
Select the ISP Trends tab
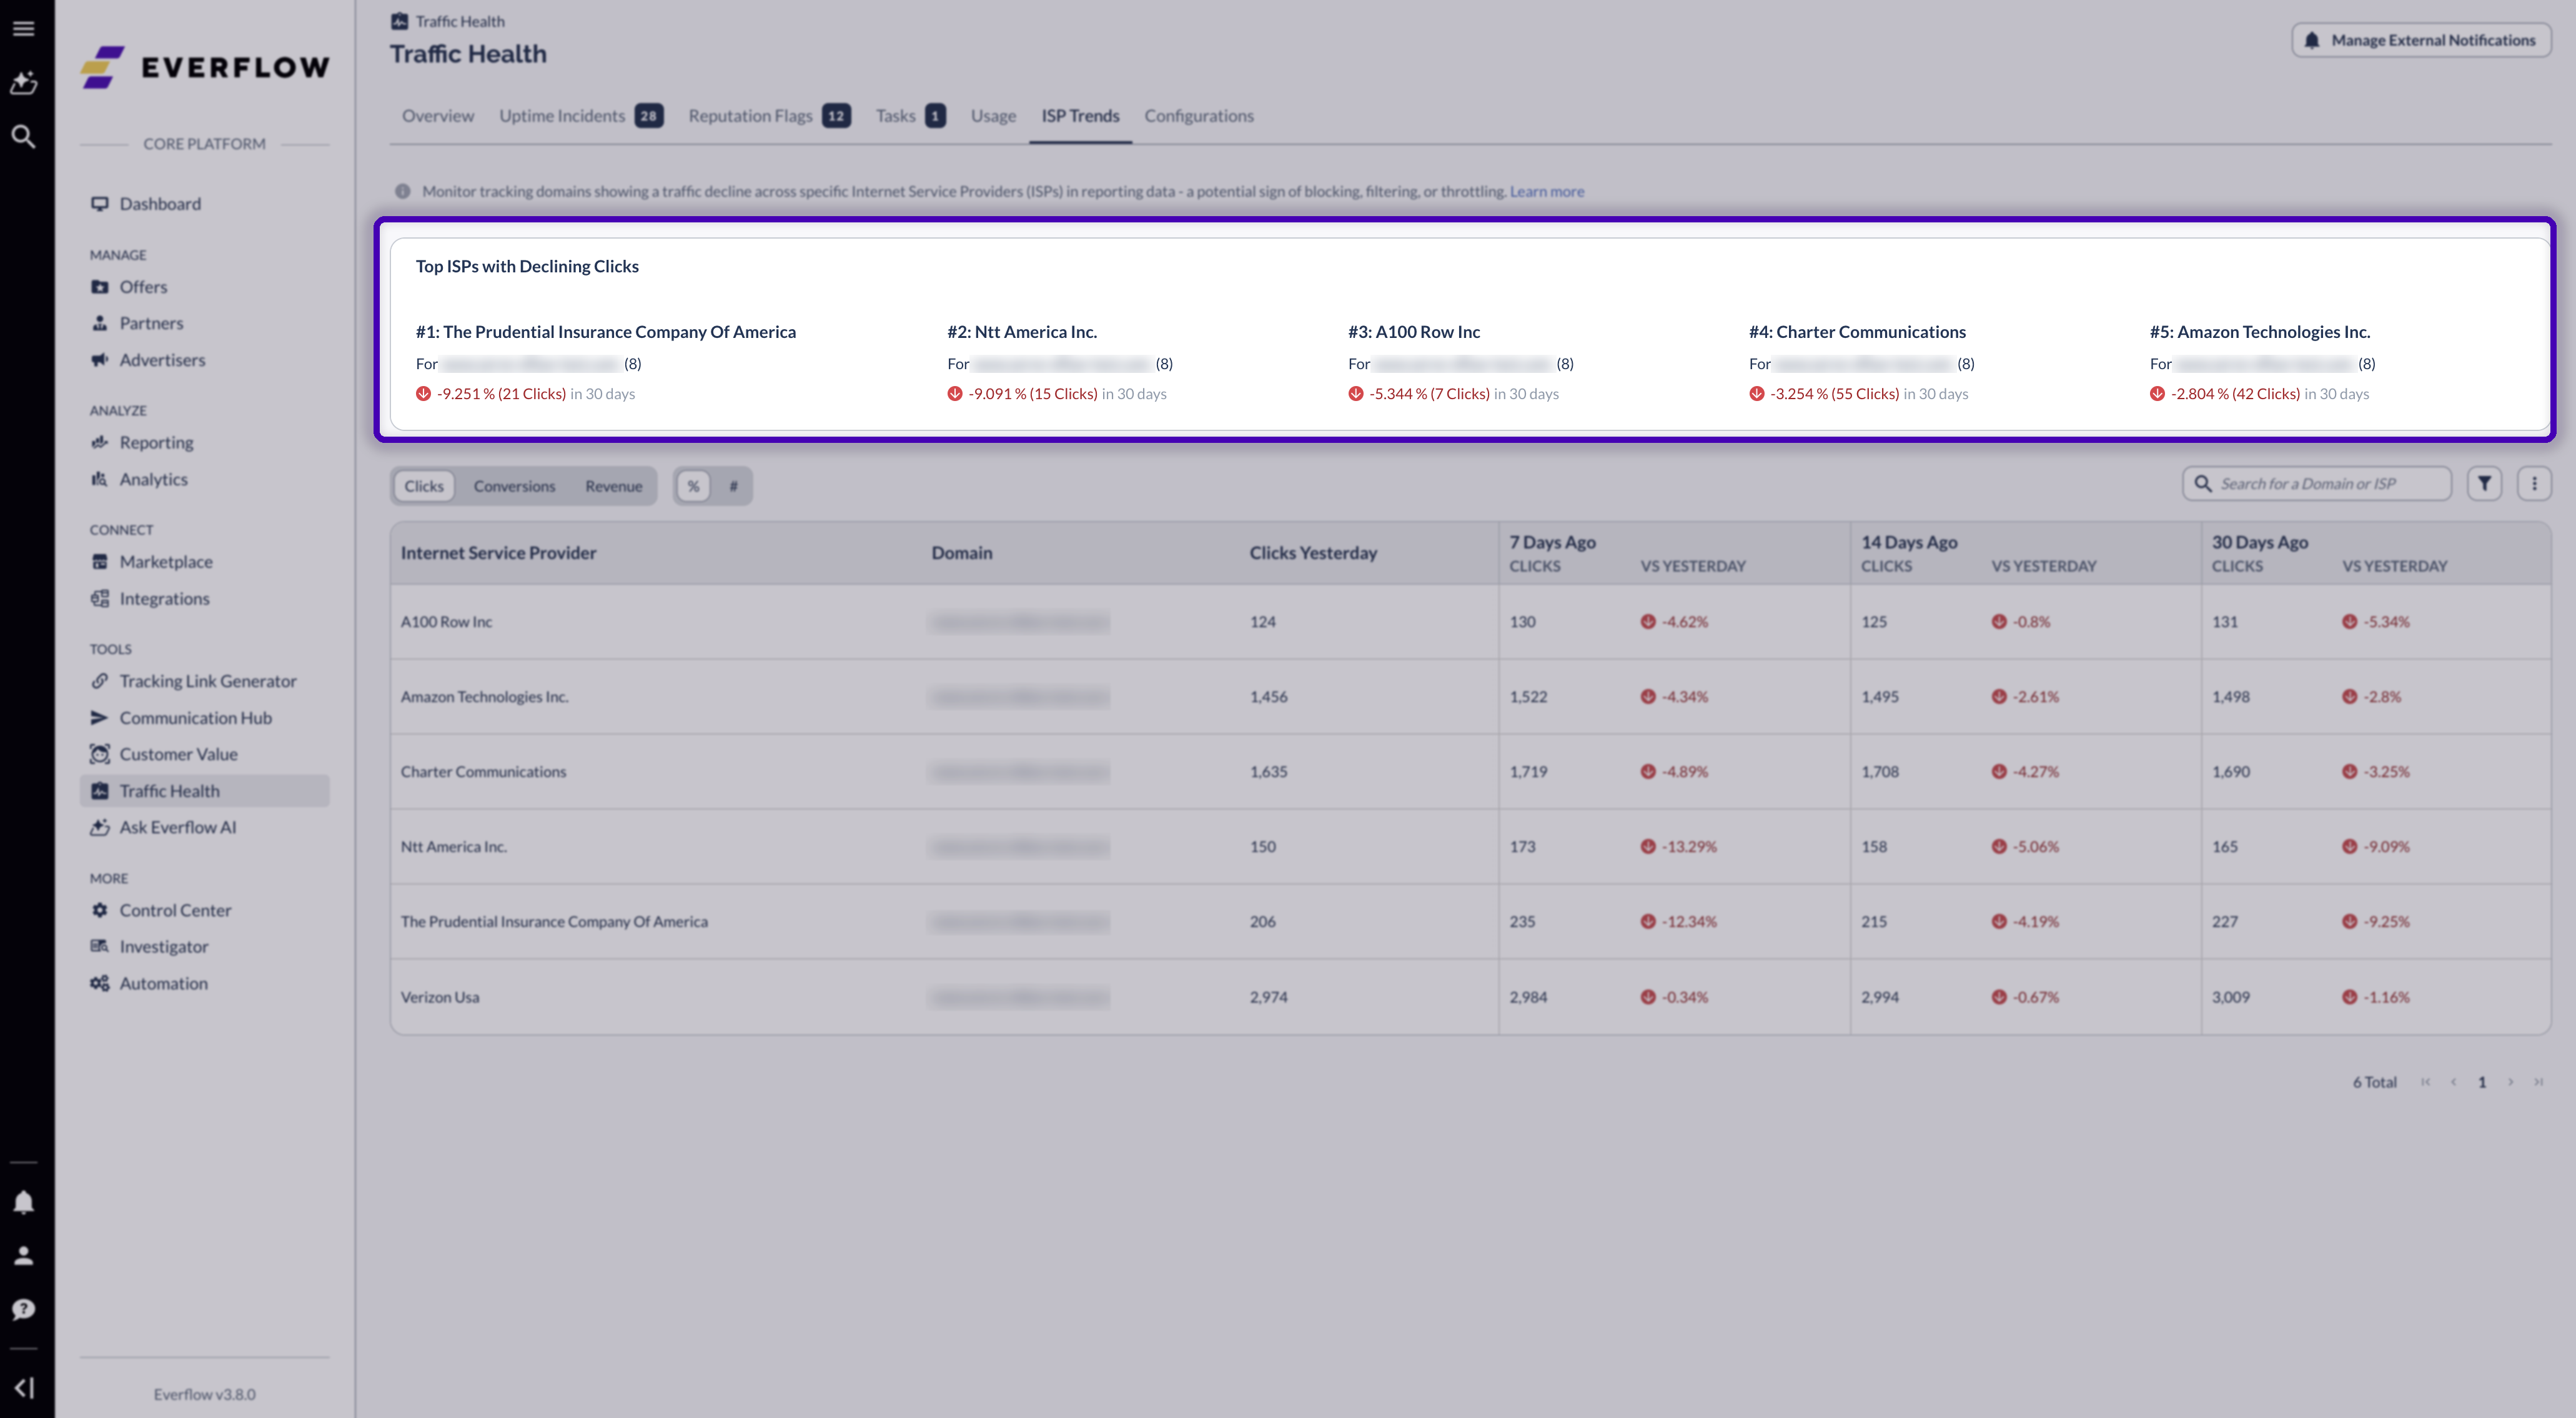click(1080, 116)
